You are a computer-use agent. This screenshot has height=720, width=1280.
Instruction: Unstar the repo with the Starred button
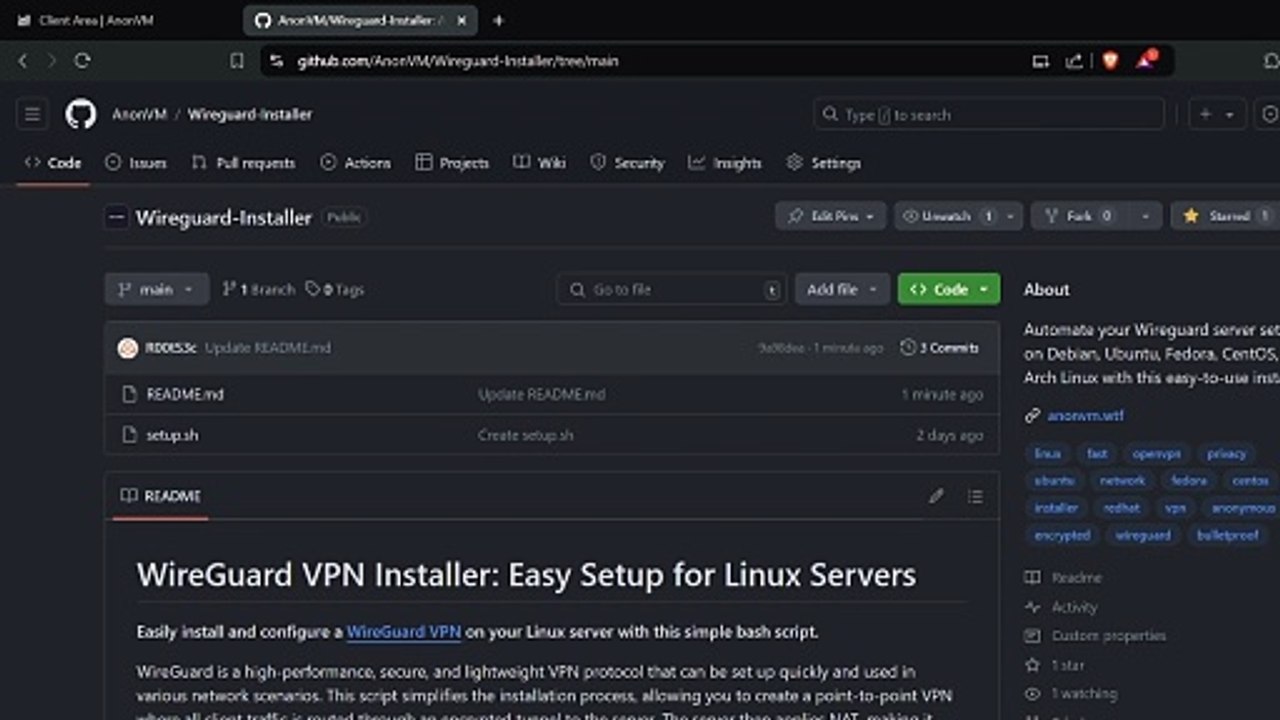coord(1226,216)
